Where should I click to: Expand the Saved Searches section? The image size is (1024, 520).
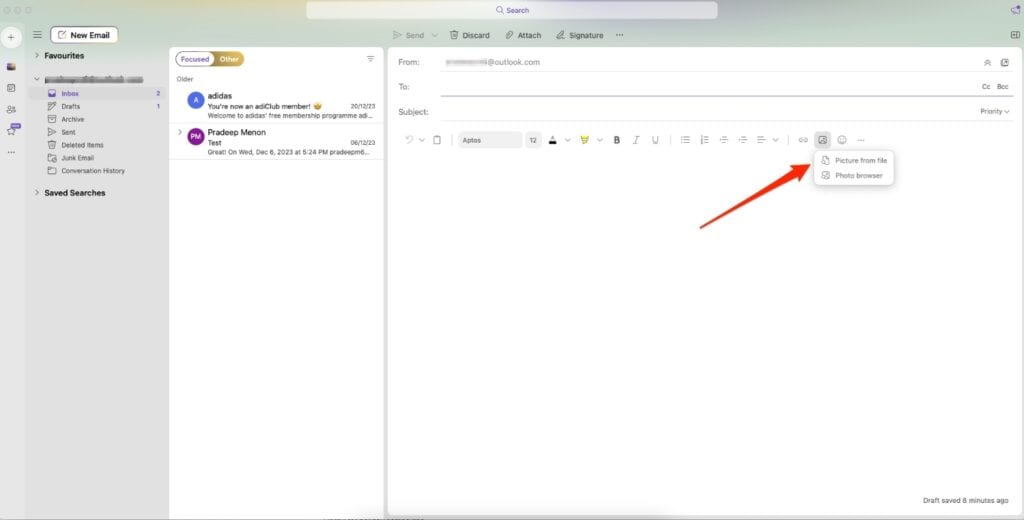tap(37, 193)
